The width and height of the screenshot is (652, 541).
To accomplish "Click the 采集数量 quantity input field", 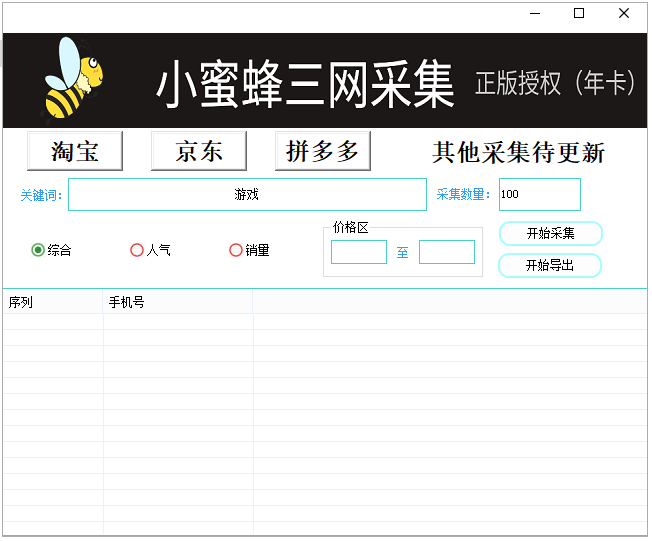I will [539, 195].
